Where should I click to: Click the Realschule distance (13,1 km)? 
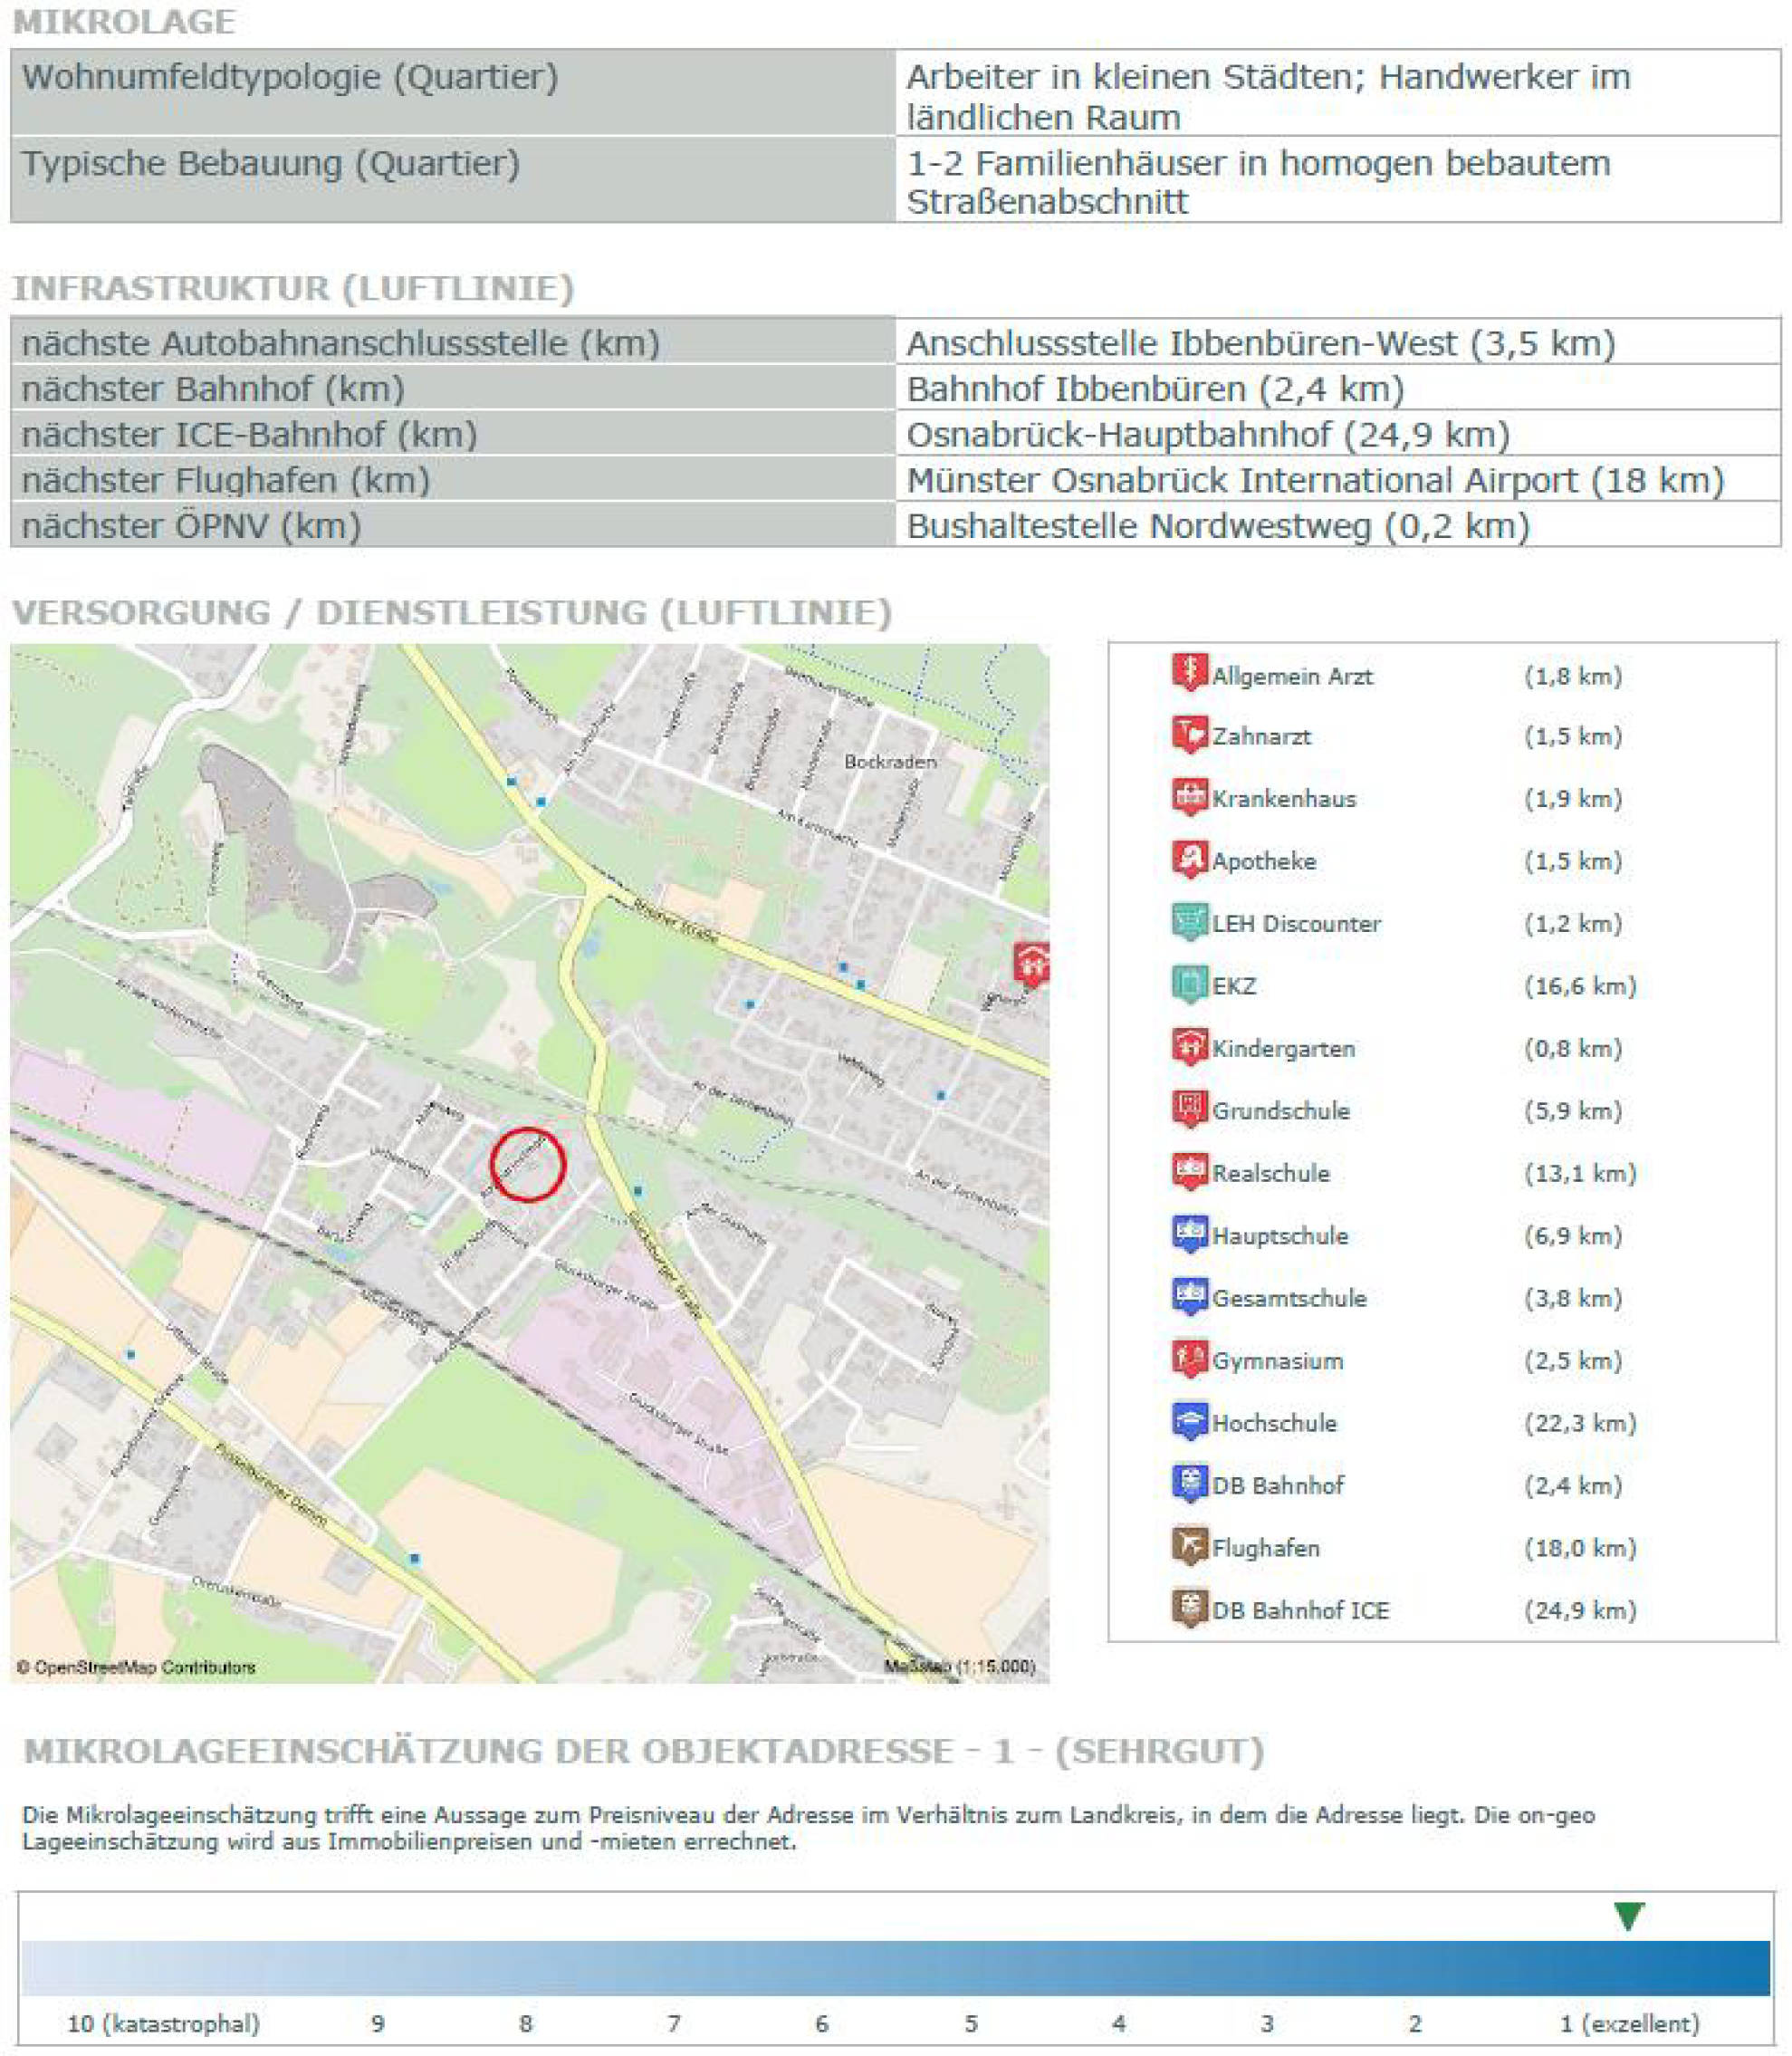click(1580, 1173)
